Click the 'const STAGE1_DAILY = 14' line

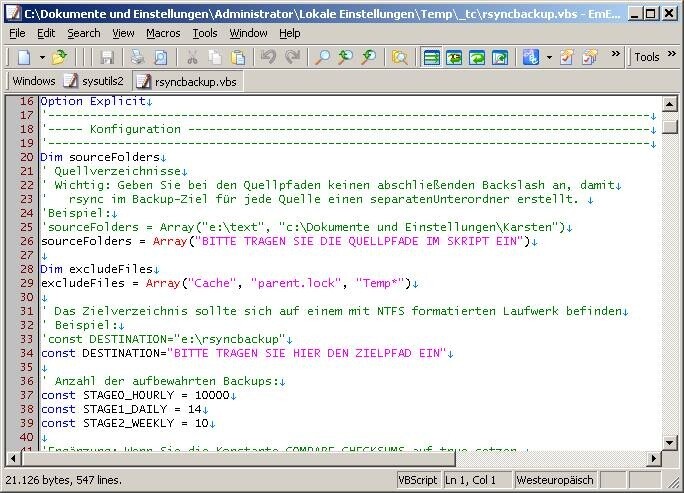124,409
